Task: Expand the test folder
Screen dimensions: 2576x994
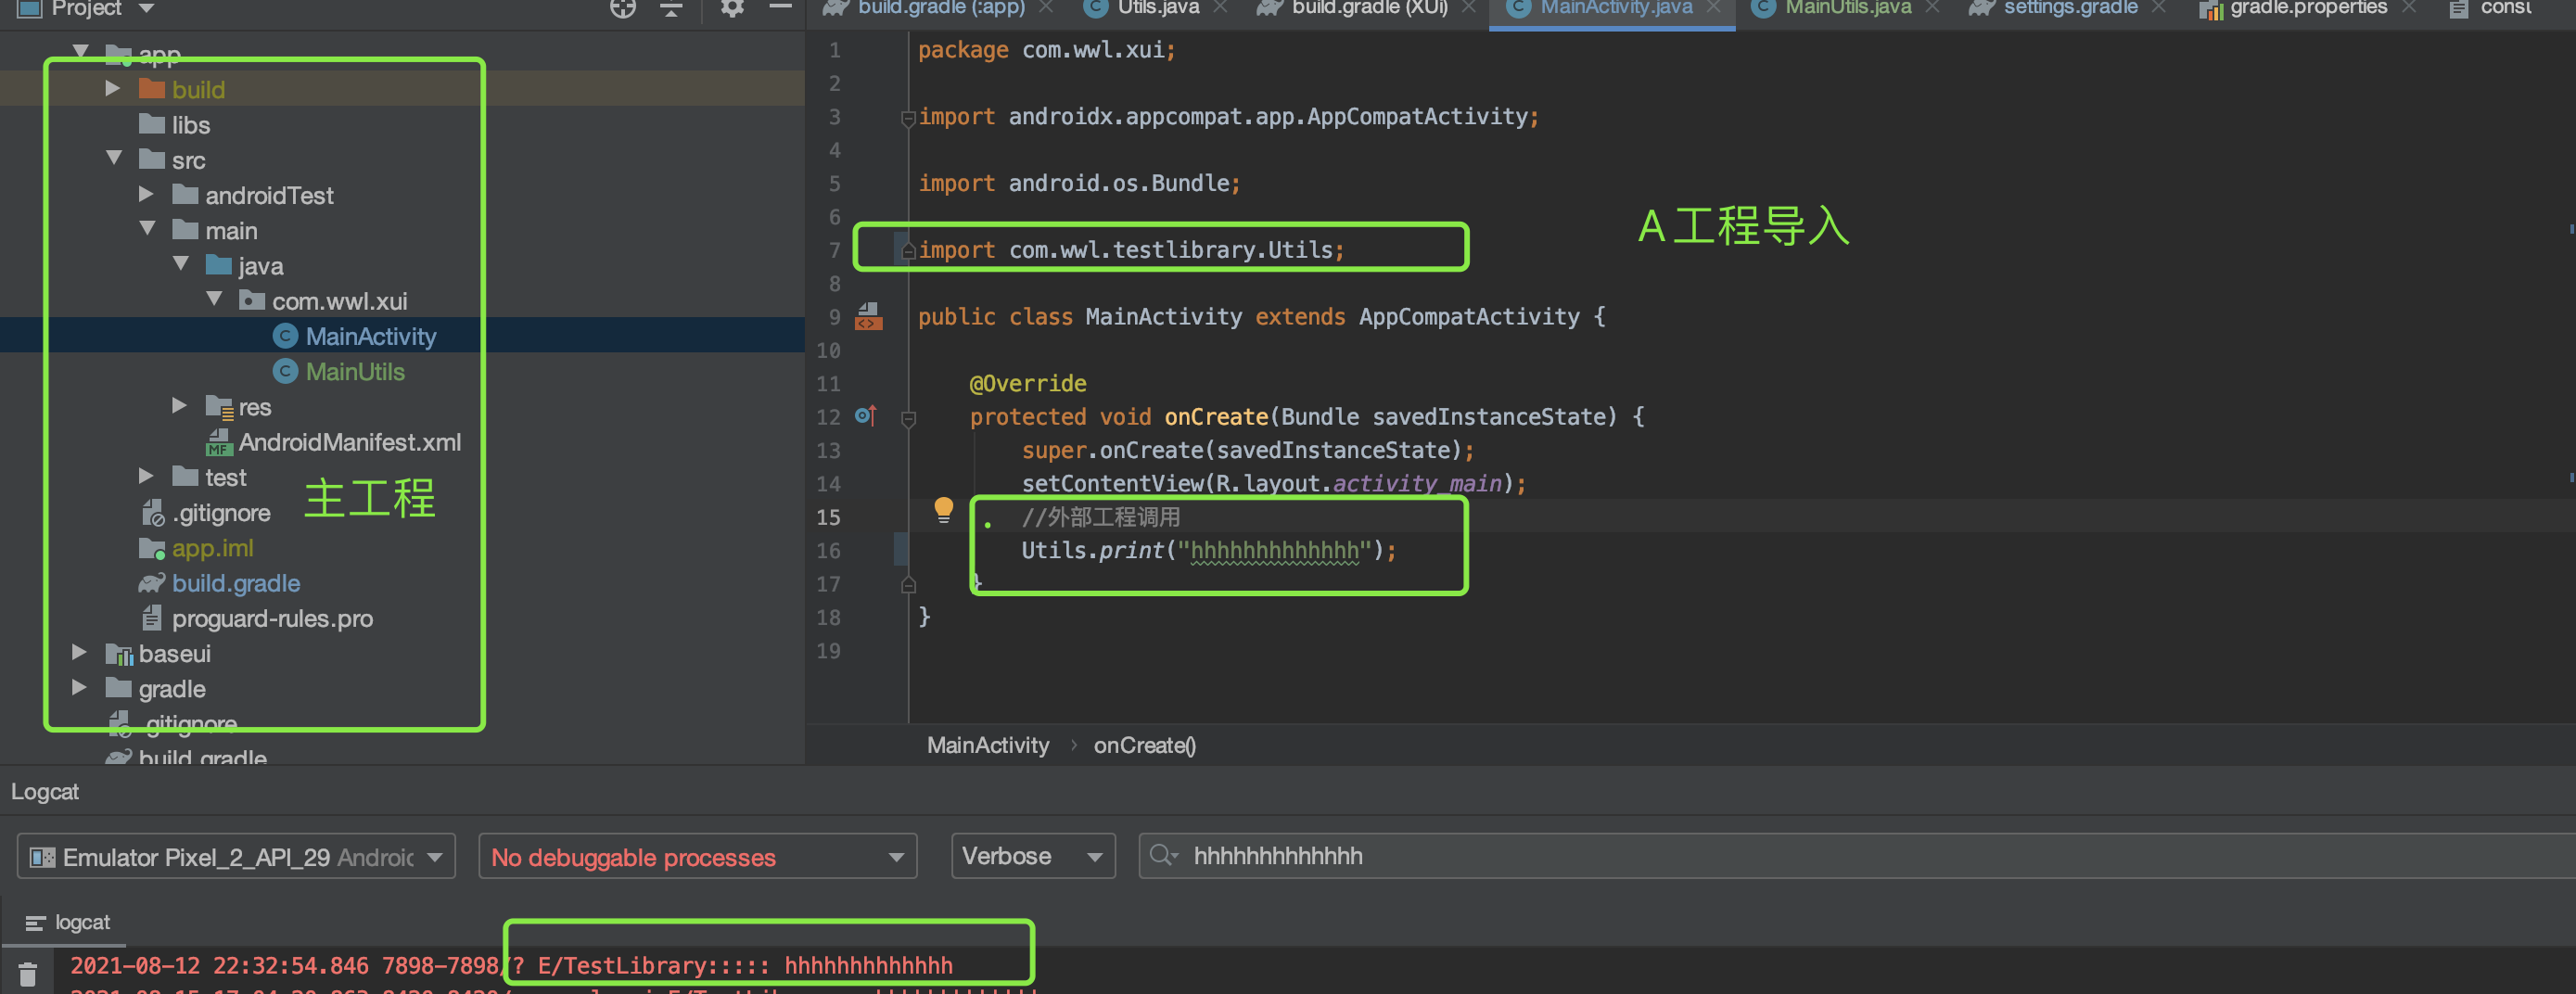Action: pos(146,477)
